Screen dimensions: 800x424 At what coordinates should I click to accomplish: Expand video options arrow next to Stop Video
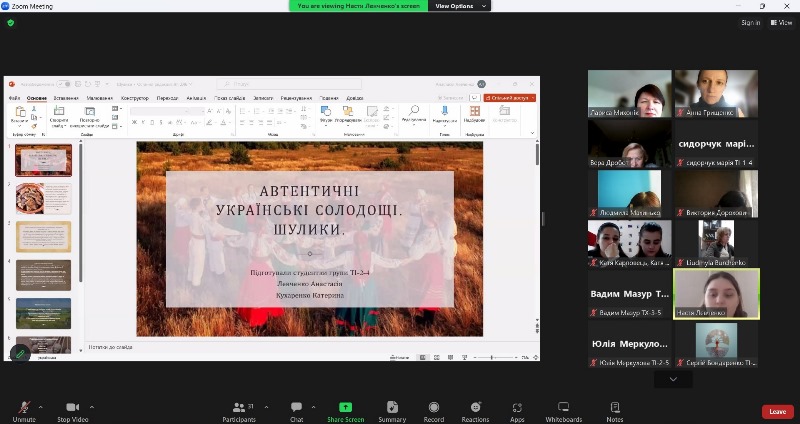[x=93, y=407]
